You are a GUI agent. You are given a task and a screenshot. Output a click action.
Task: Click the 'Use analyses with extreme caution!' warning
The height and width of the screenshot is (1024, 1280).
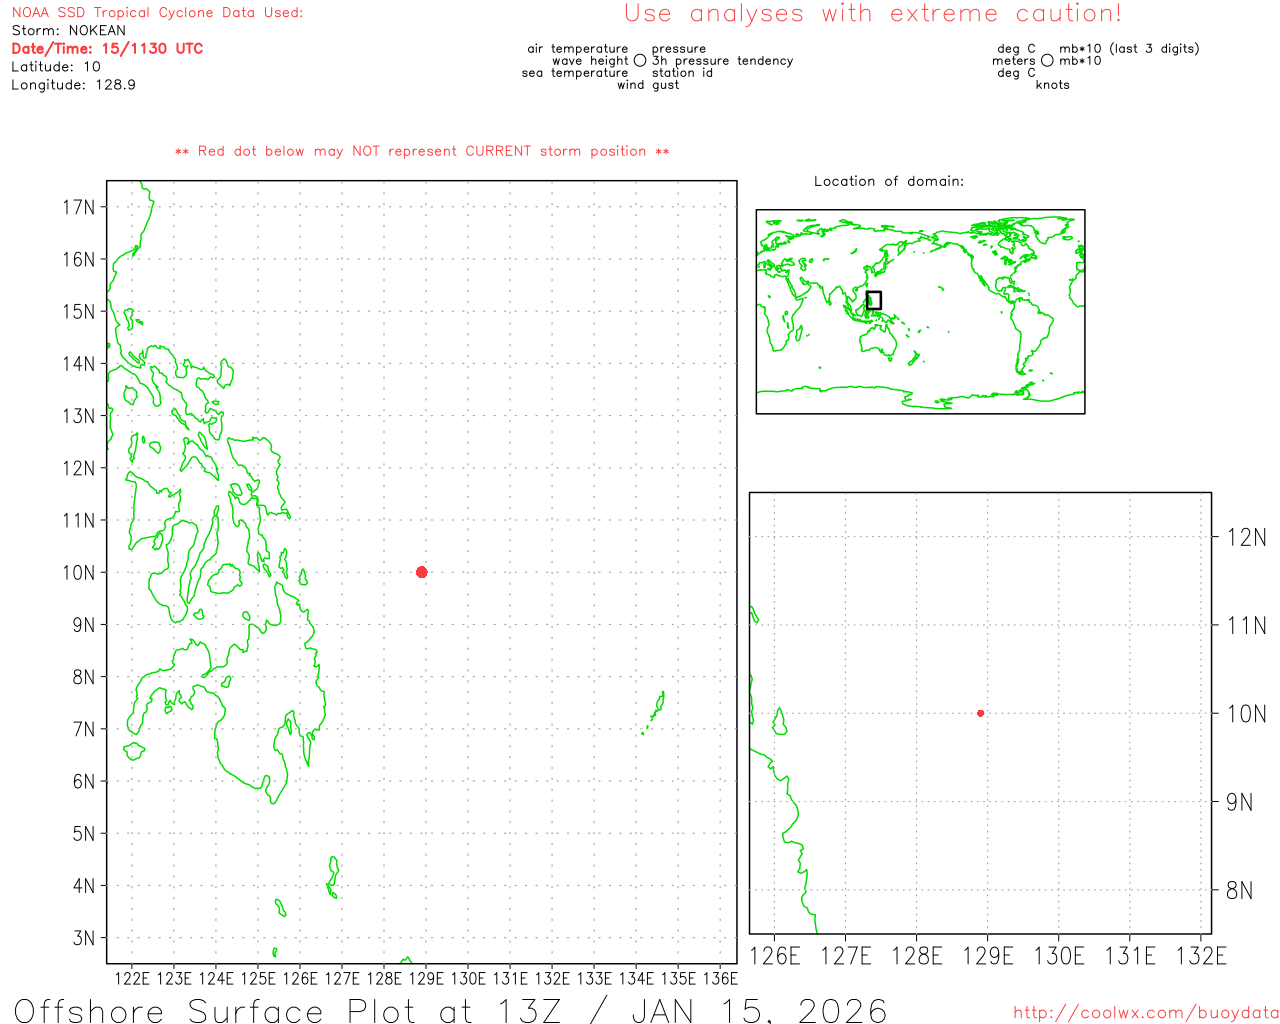point(872,14)
